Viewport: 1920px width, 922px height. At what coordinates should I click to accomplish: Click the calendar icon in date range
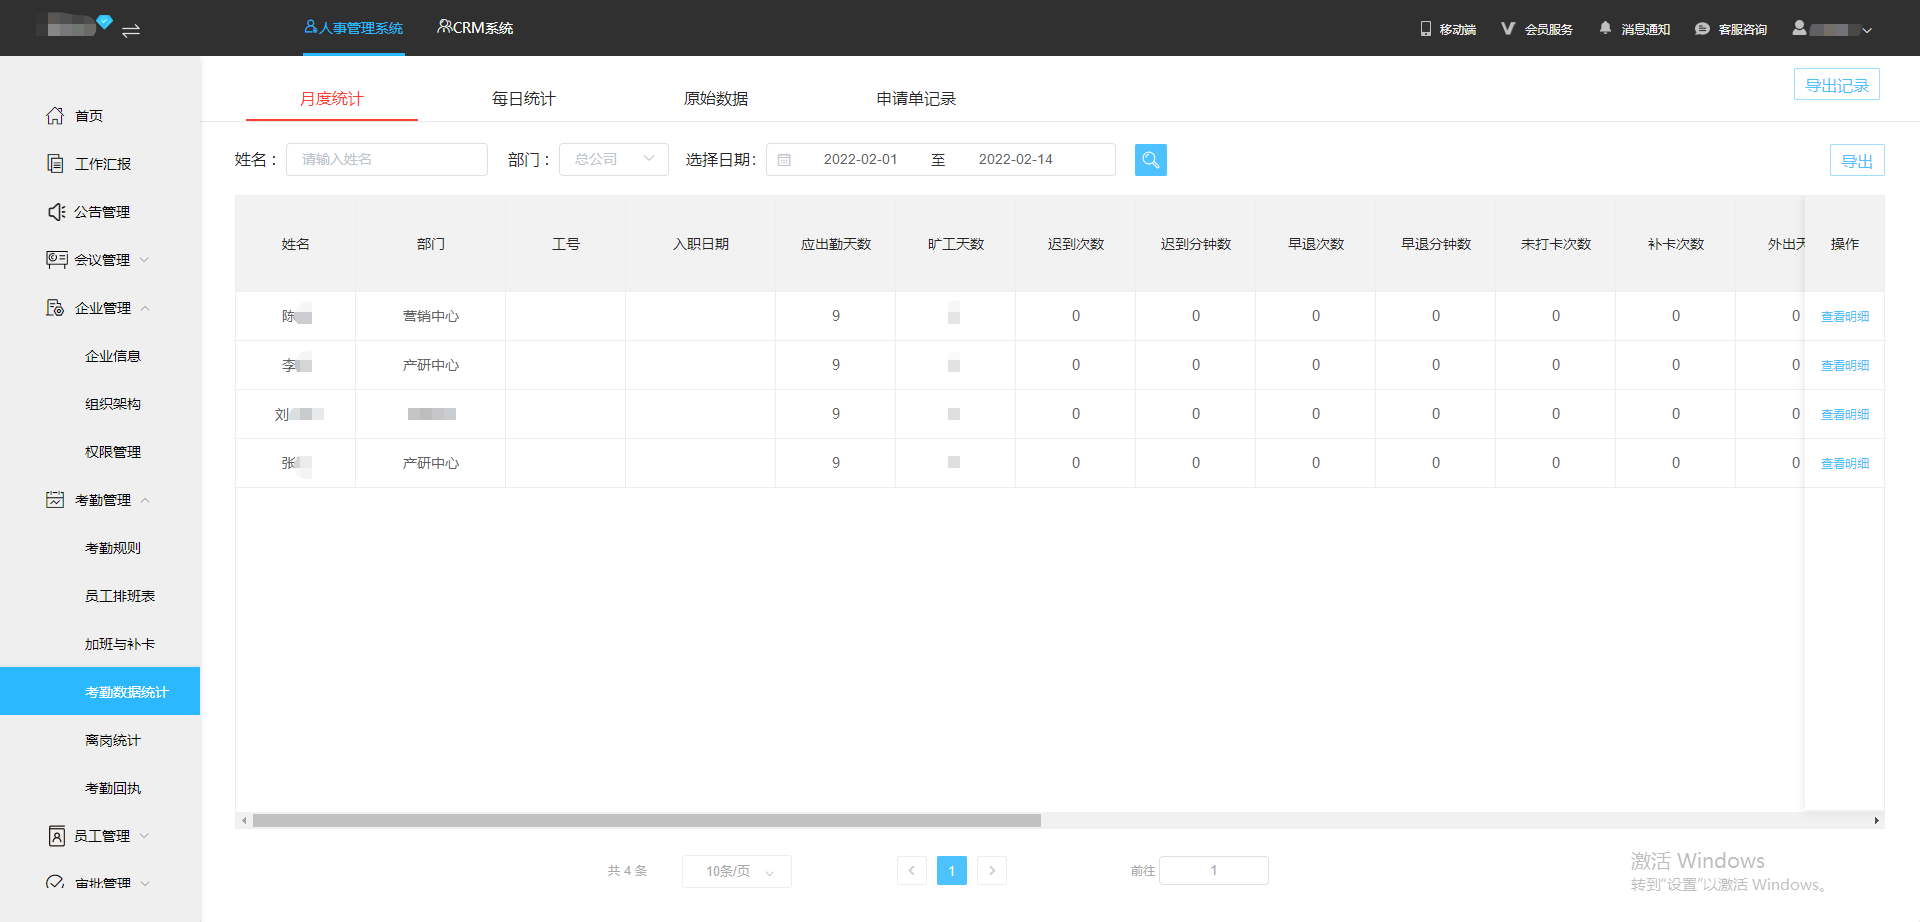784,160
